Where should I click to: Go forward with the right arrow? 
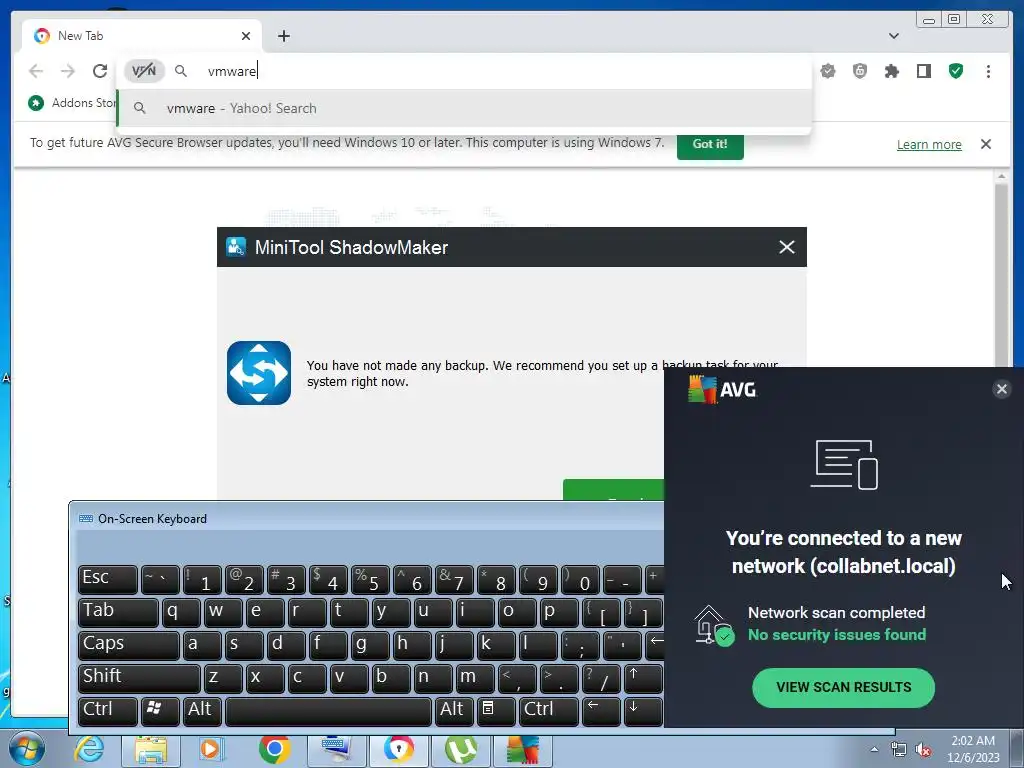click(68, 71)
